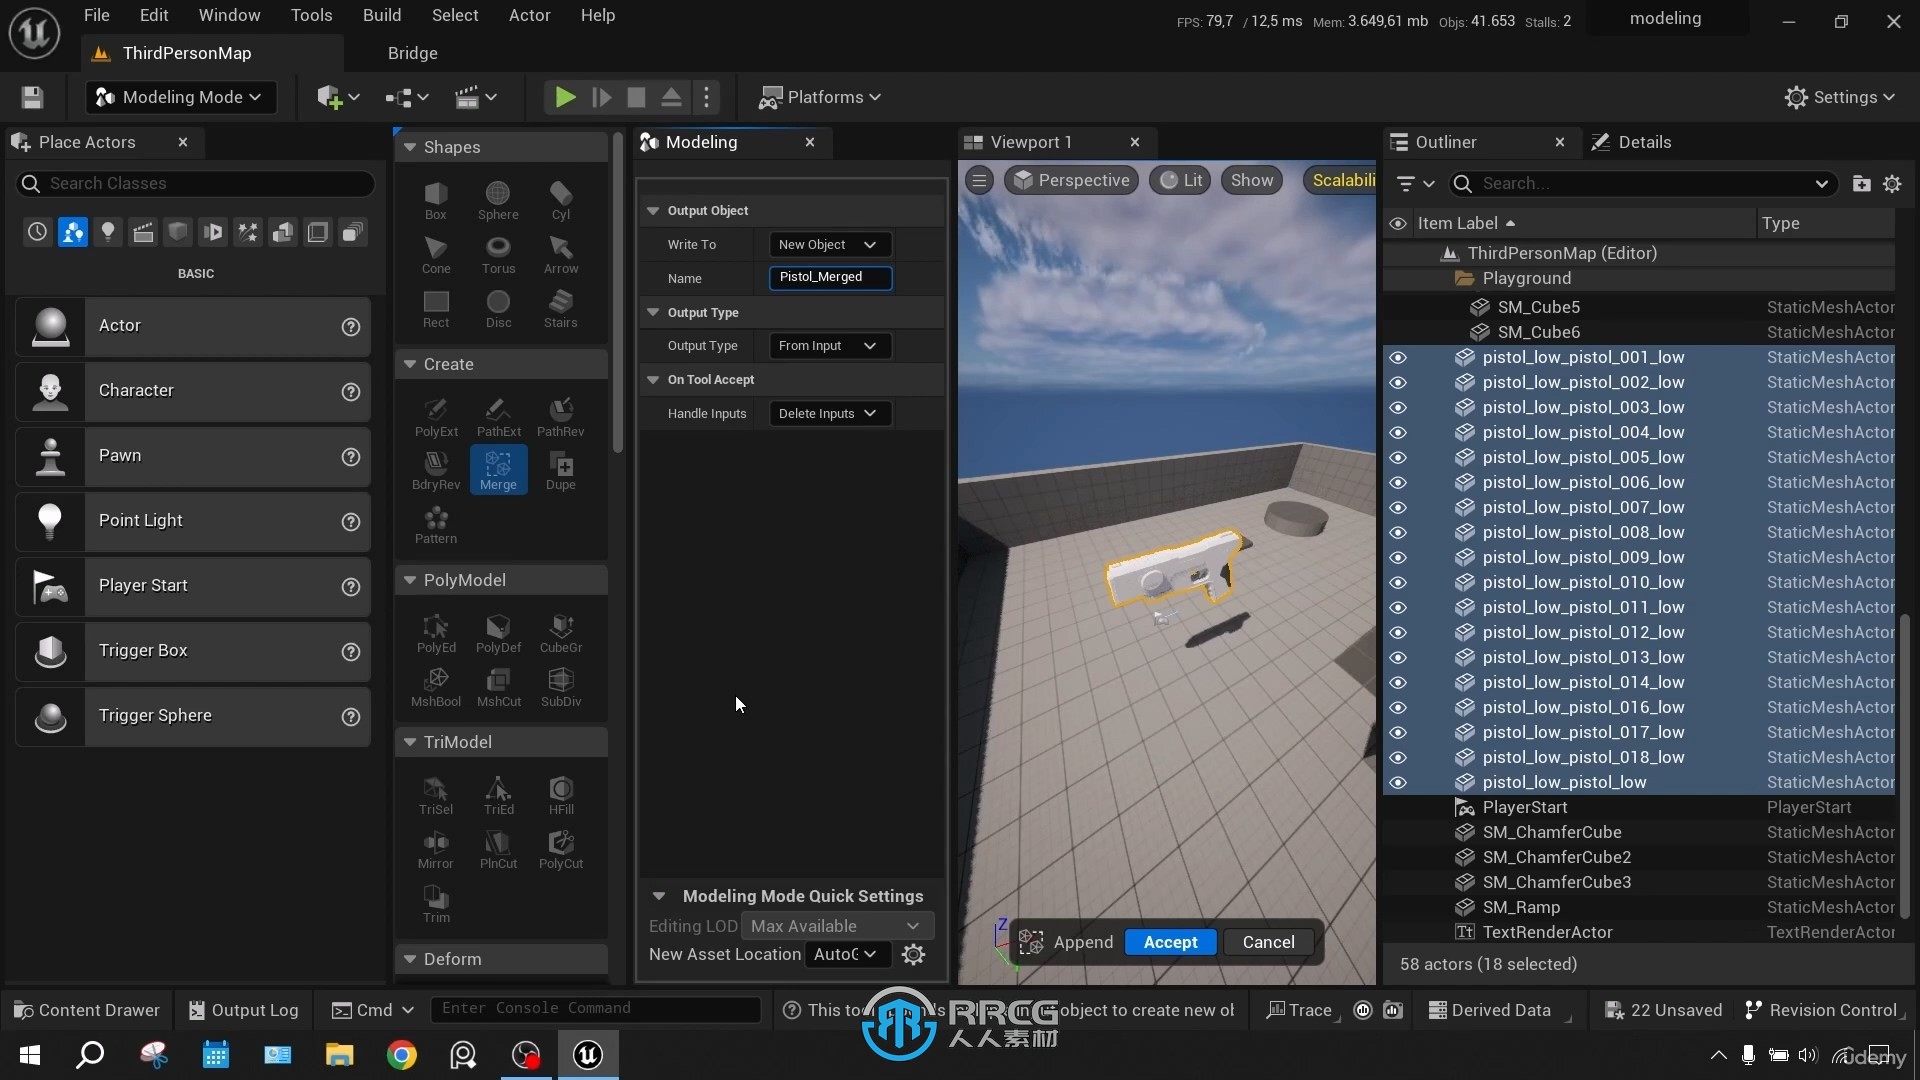Viewport: 1920px width, 1080px height.
Task: Save the current level with the disk icon
Action: coord(32,97)
